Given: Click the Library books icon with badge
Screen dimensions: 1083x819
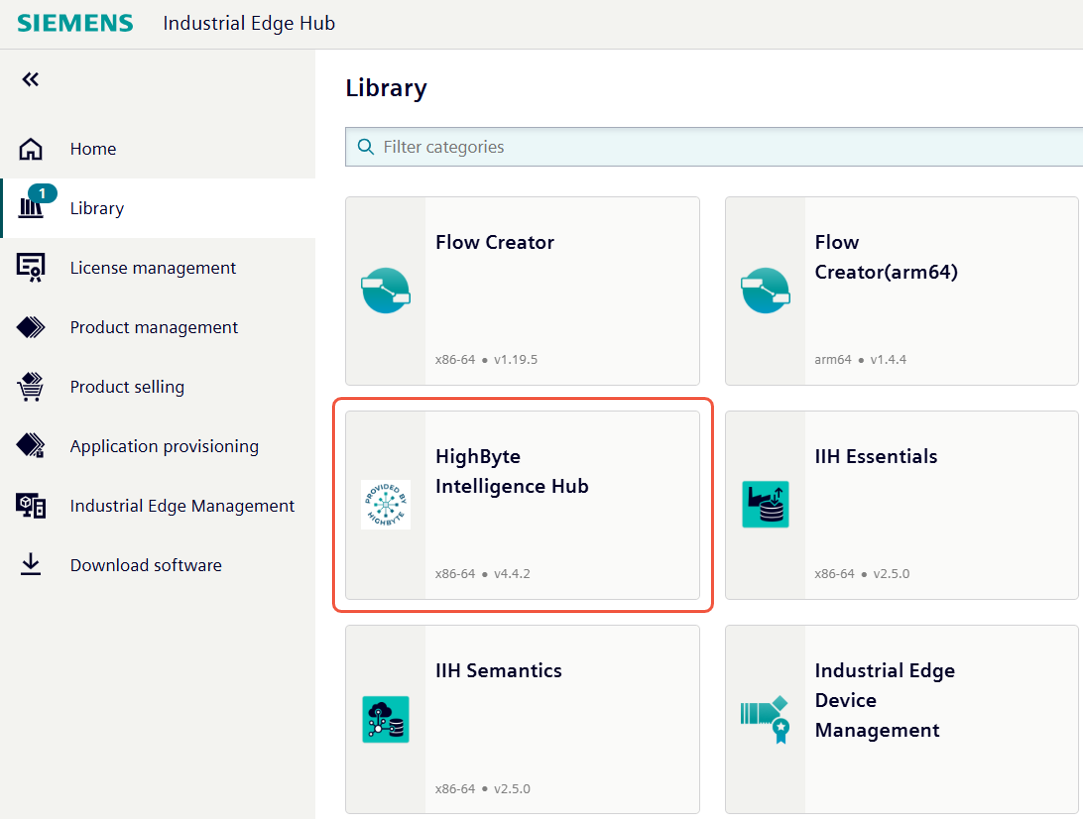Looking at the screenshot, I should tap(30, 207).
